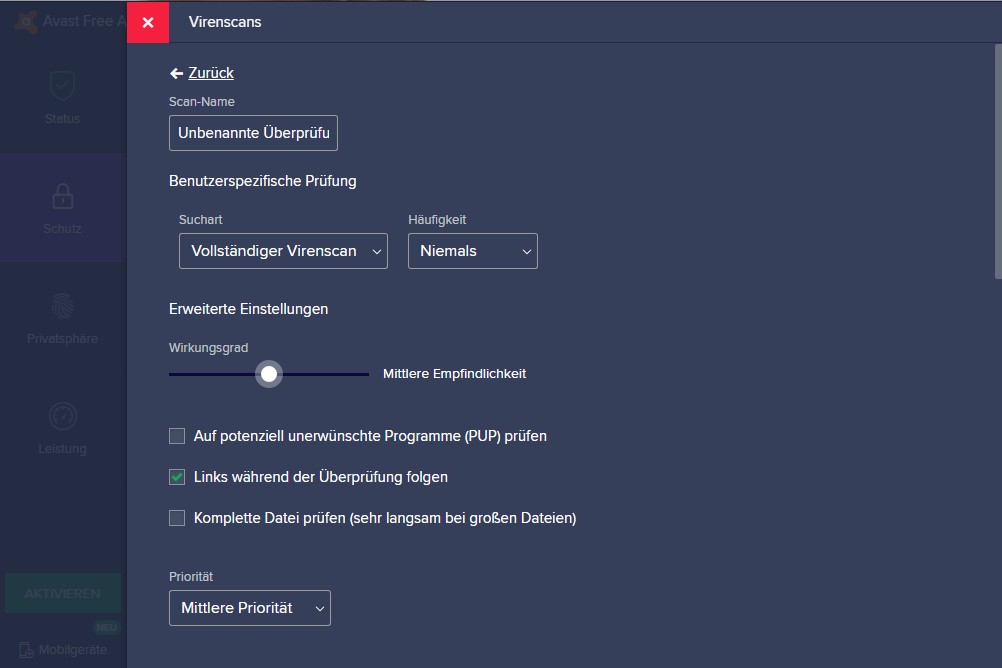Viewport: 1002px width, 668px height.
Task: Click the 'Mittlere Empfindlichkeit' label
Action: (x=454, y=374)
